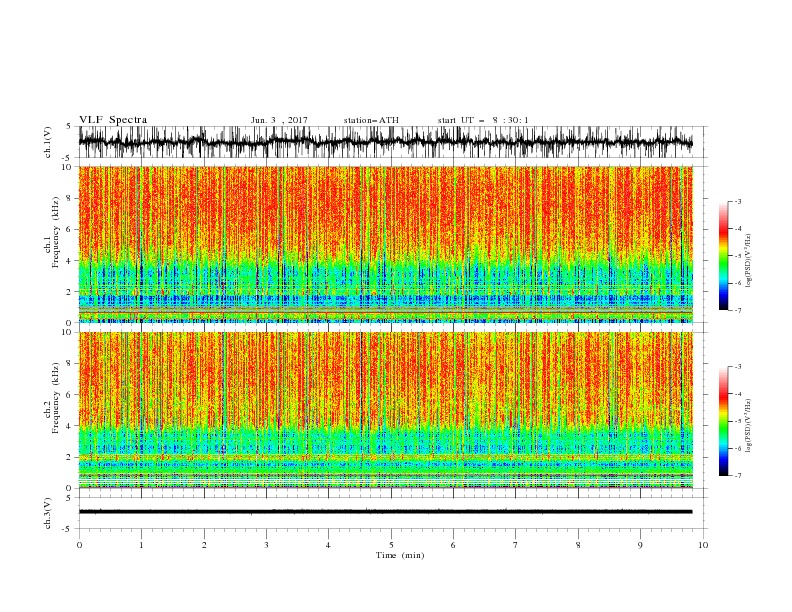792x612 pixels.
Task: Click the "4" minute tick on time axis
Action: (328, 545)
